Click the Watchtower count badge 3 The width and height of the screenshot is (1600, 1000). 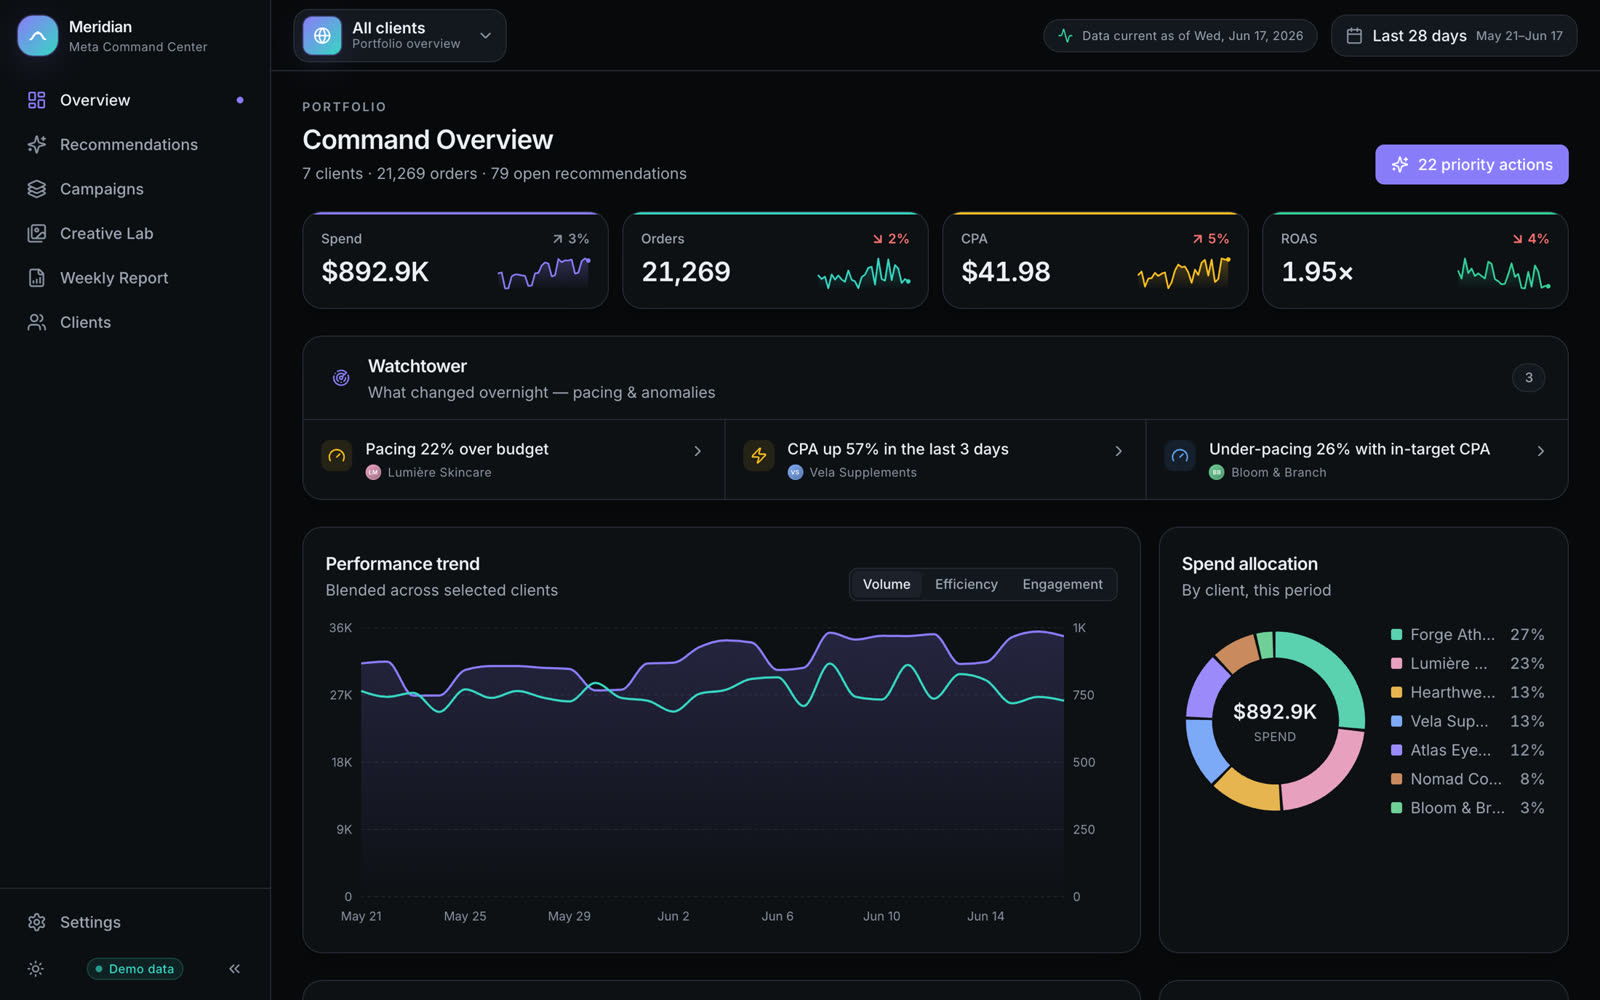click(x=1529, y=378)
